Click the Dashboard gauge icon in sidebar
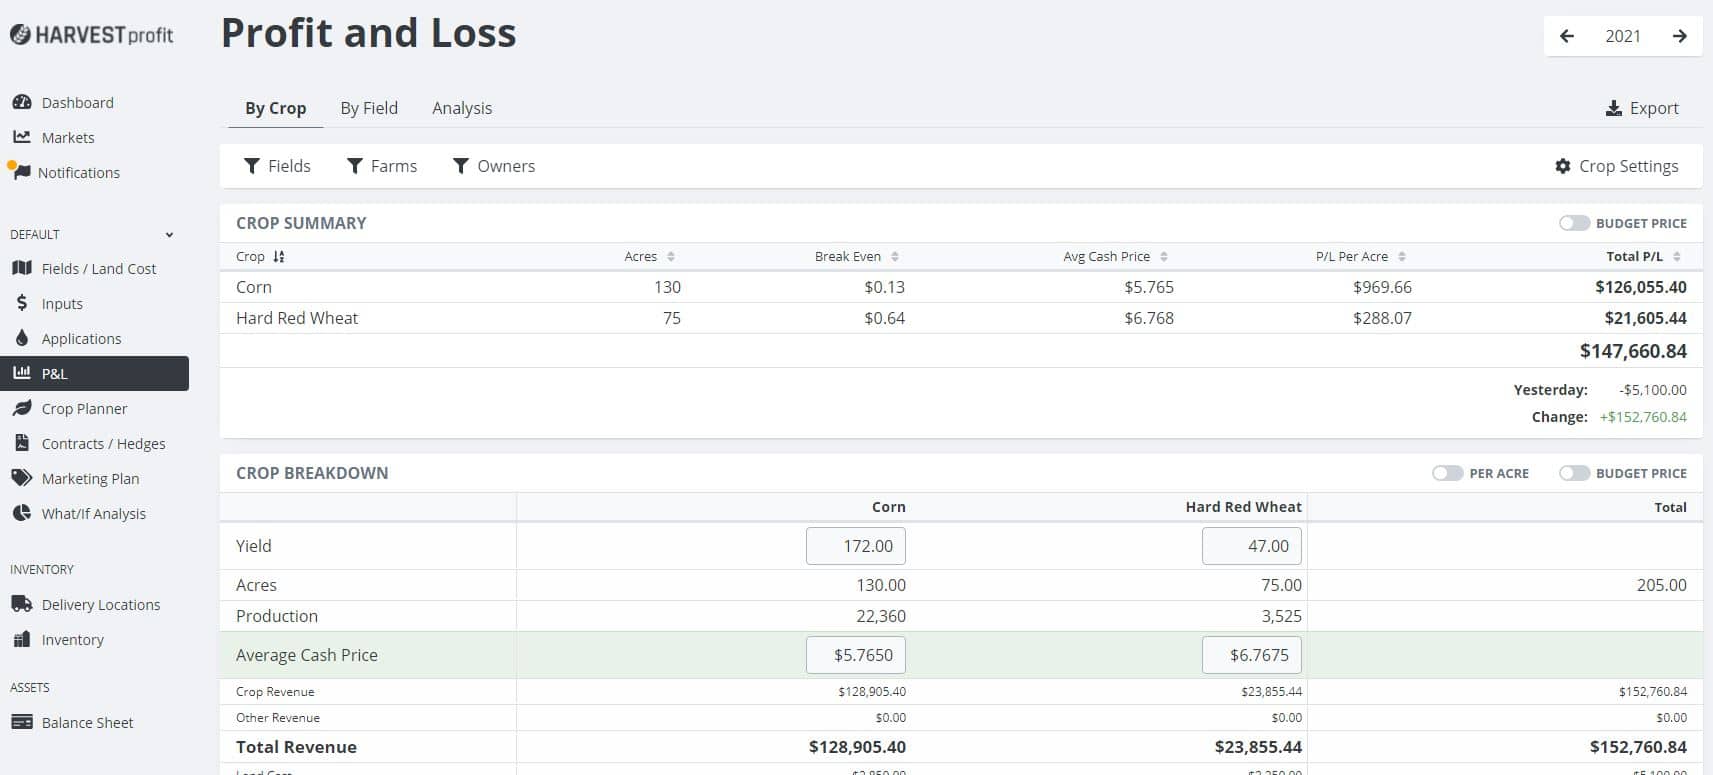 click(x=21, y=103)
